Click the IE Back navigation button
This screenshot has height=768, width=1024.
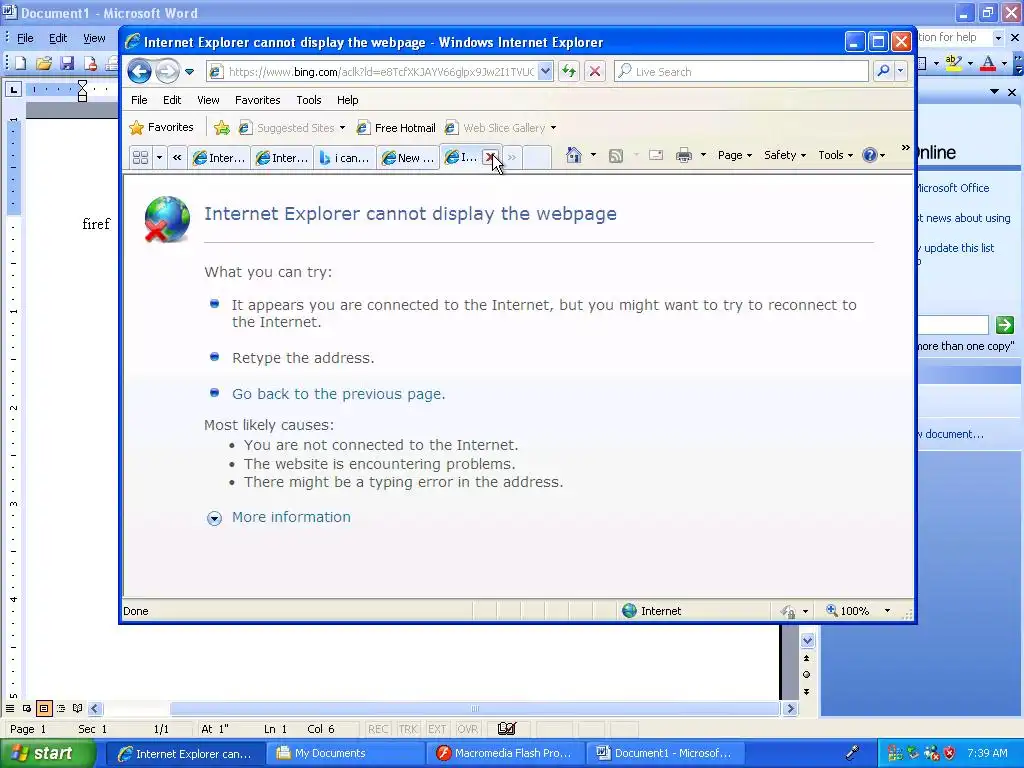[139, 71]
